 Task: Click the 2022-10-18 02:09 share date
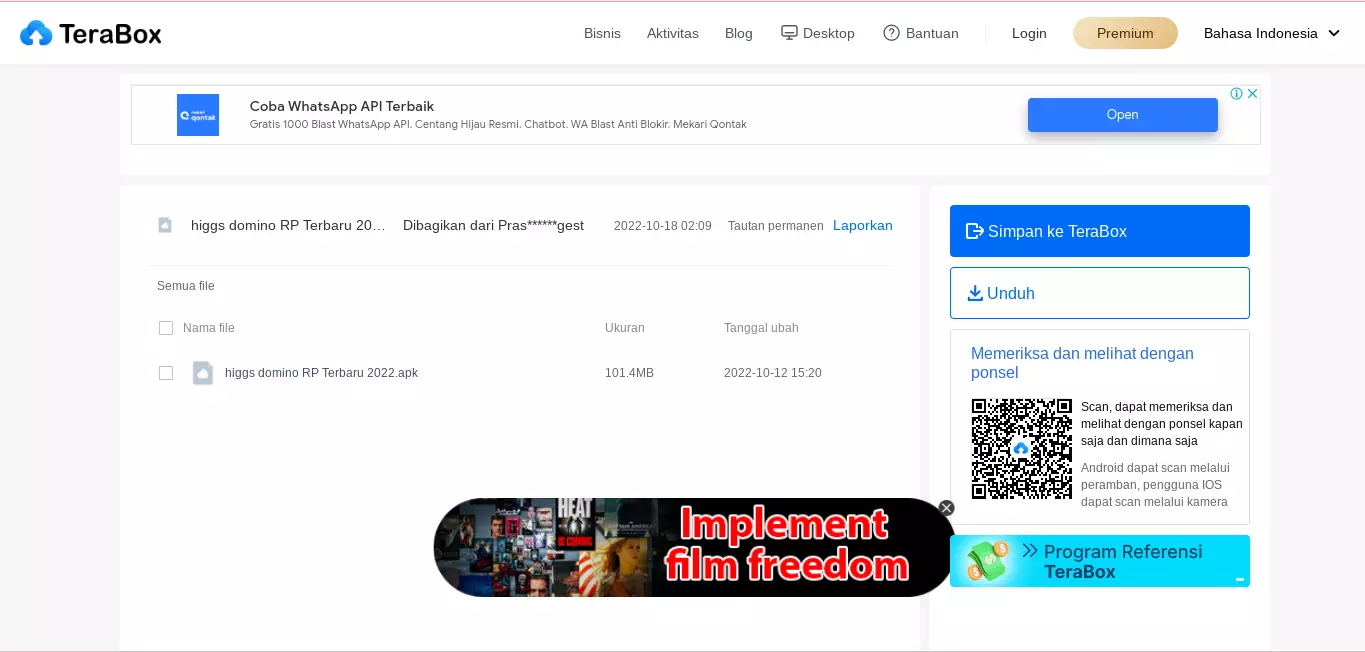tap(663, 226)
